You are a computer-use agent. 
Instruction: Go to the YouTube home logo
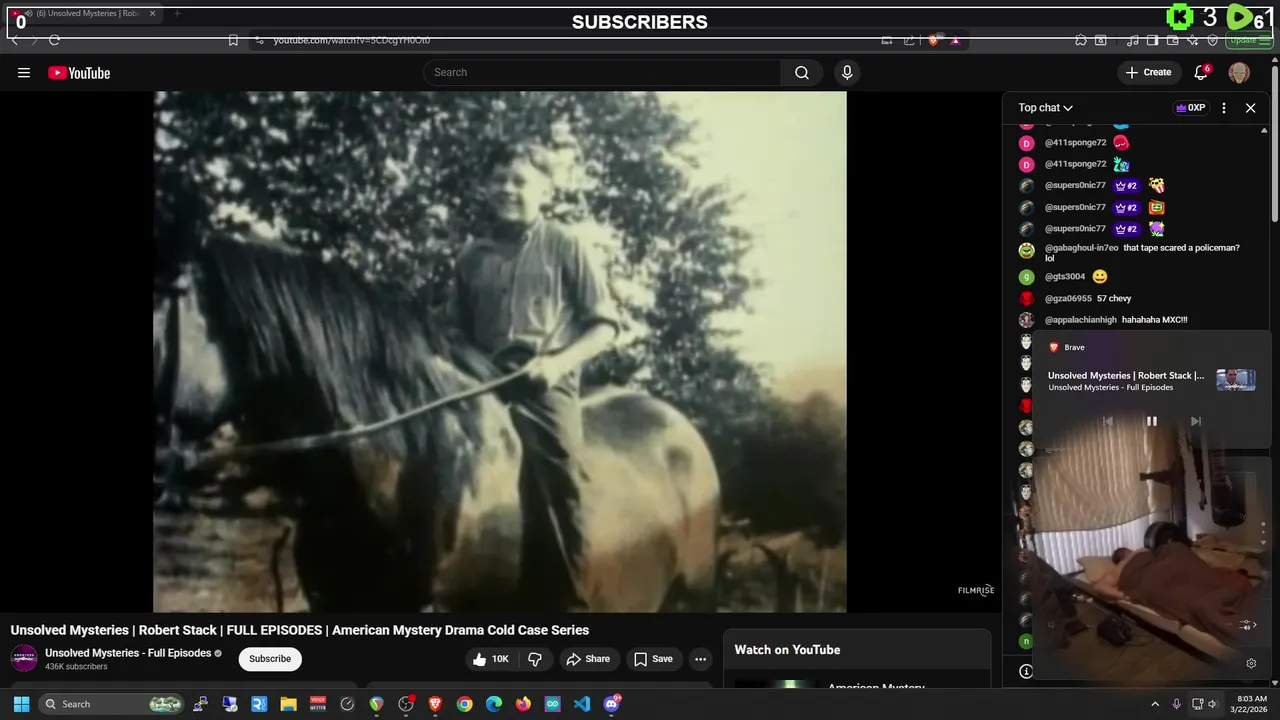point(79,73)
